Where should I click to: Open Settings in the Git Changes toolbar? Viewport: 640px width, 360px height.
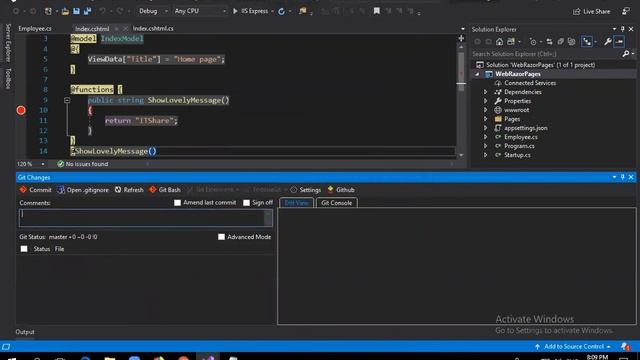click(305, 190)
